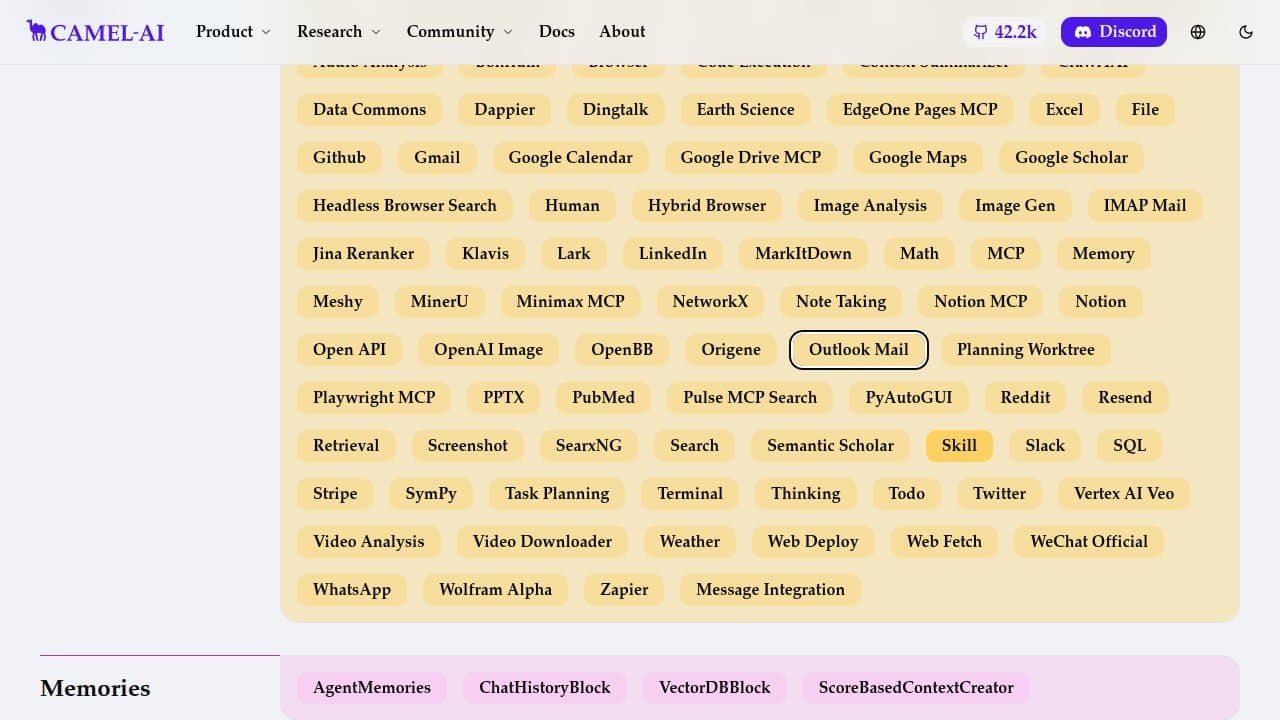Select the ScoreBasedContextCreator tag
The image size is (1280, 720).
pos(916,688)
